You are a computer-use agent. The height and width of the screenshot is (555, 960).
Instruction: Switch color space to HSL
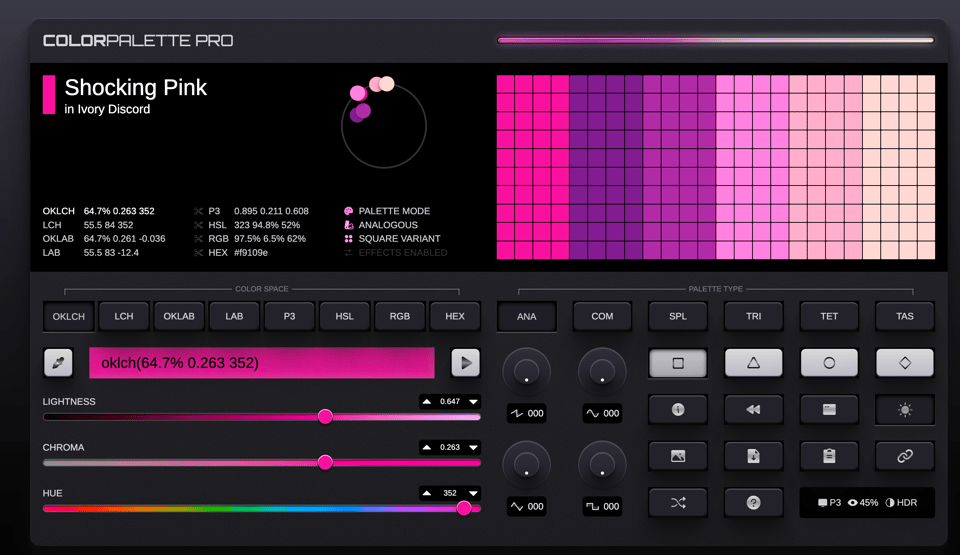coord(344,316)
